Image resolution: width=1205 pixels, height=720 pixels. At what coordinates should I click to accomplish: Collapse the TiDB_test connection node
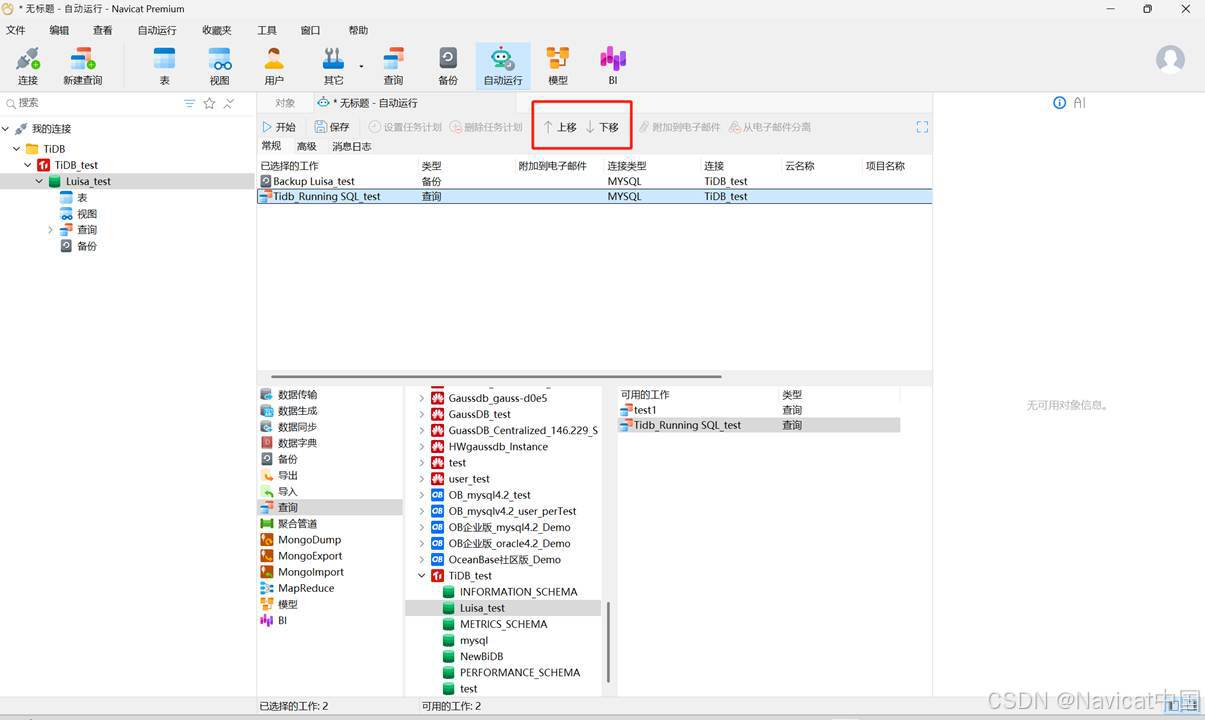click(28, 165)
